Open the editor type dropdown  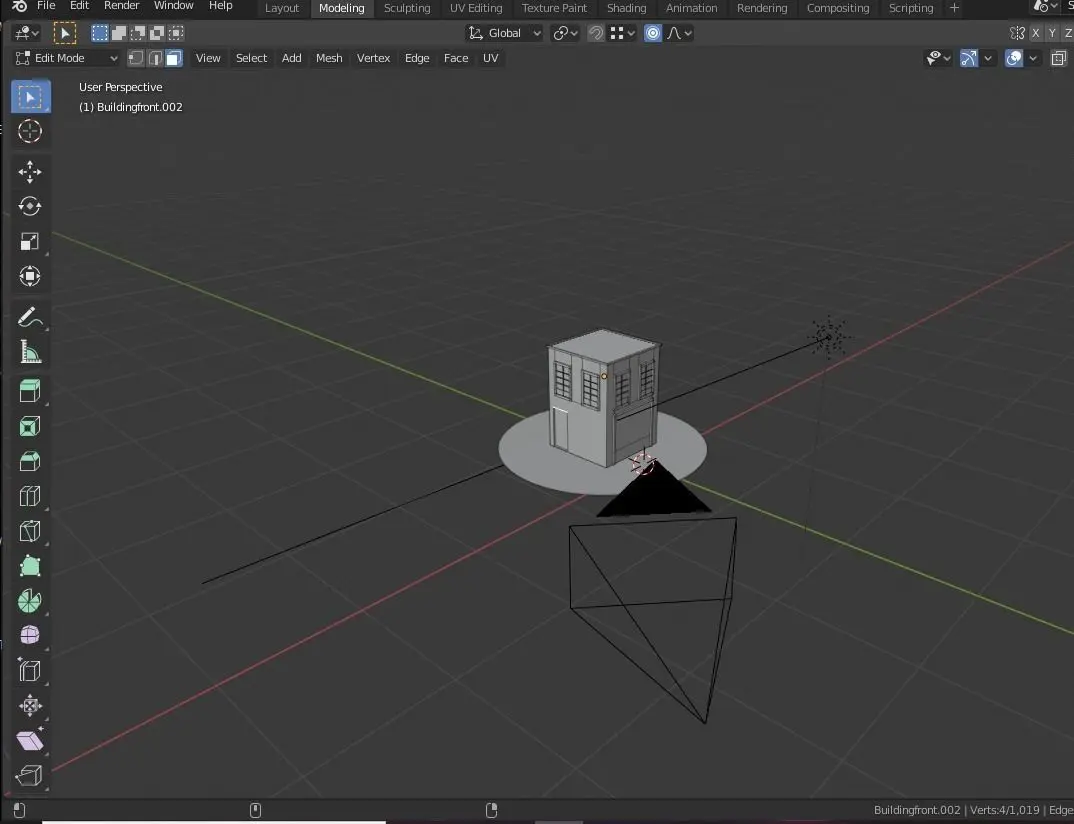point(27,33)
